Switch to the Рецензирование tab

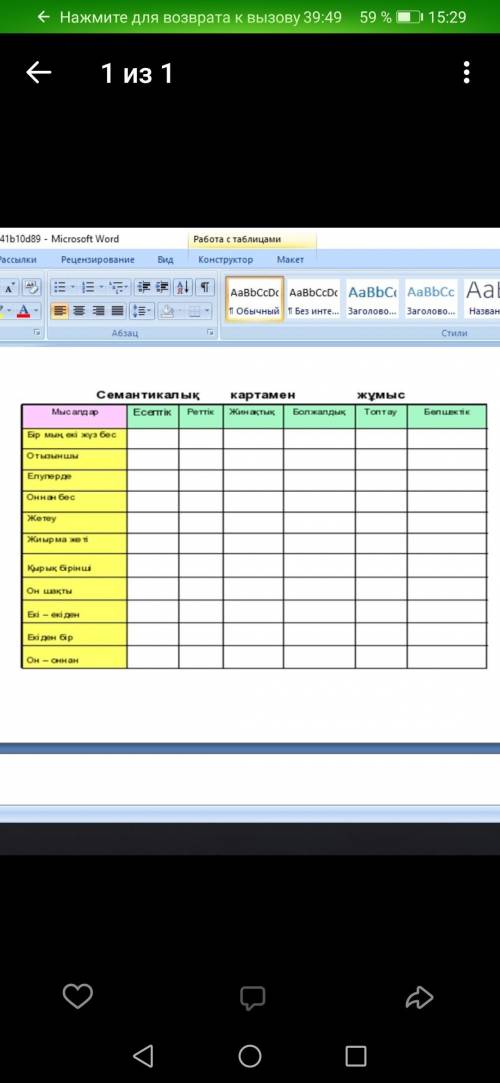(97, 260)
